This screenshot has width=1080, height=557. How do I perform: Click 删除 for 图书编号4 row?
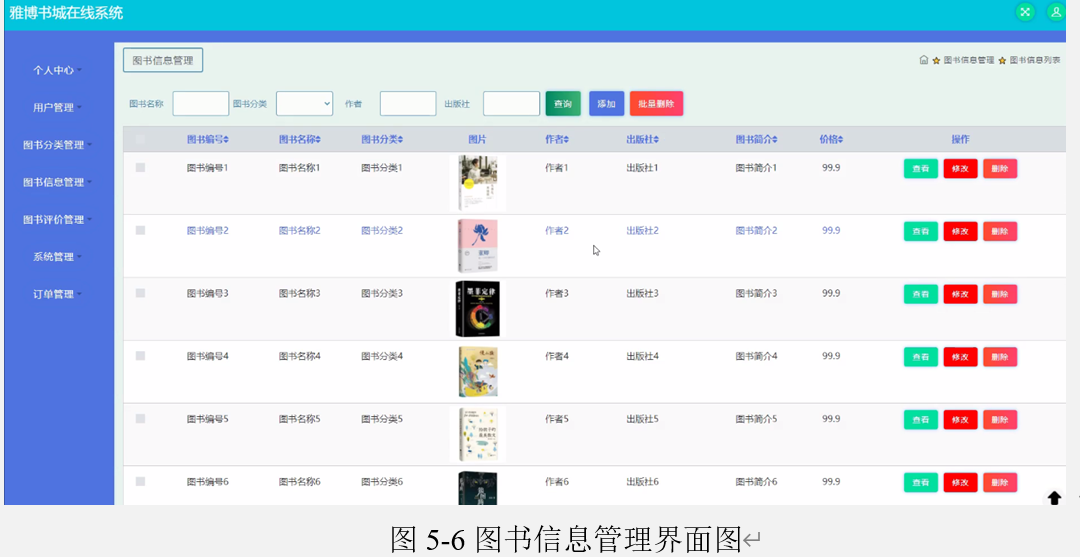pos(1000,357)
